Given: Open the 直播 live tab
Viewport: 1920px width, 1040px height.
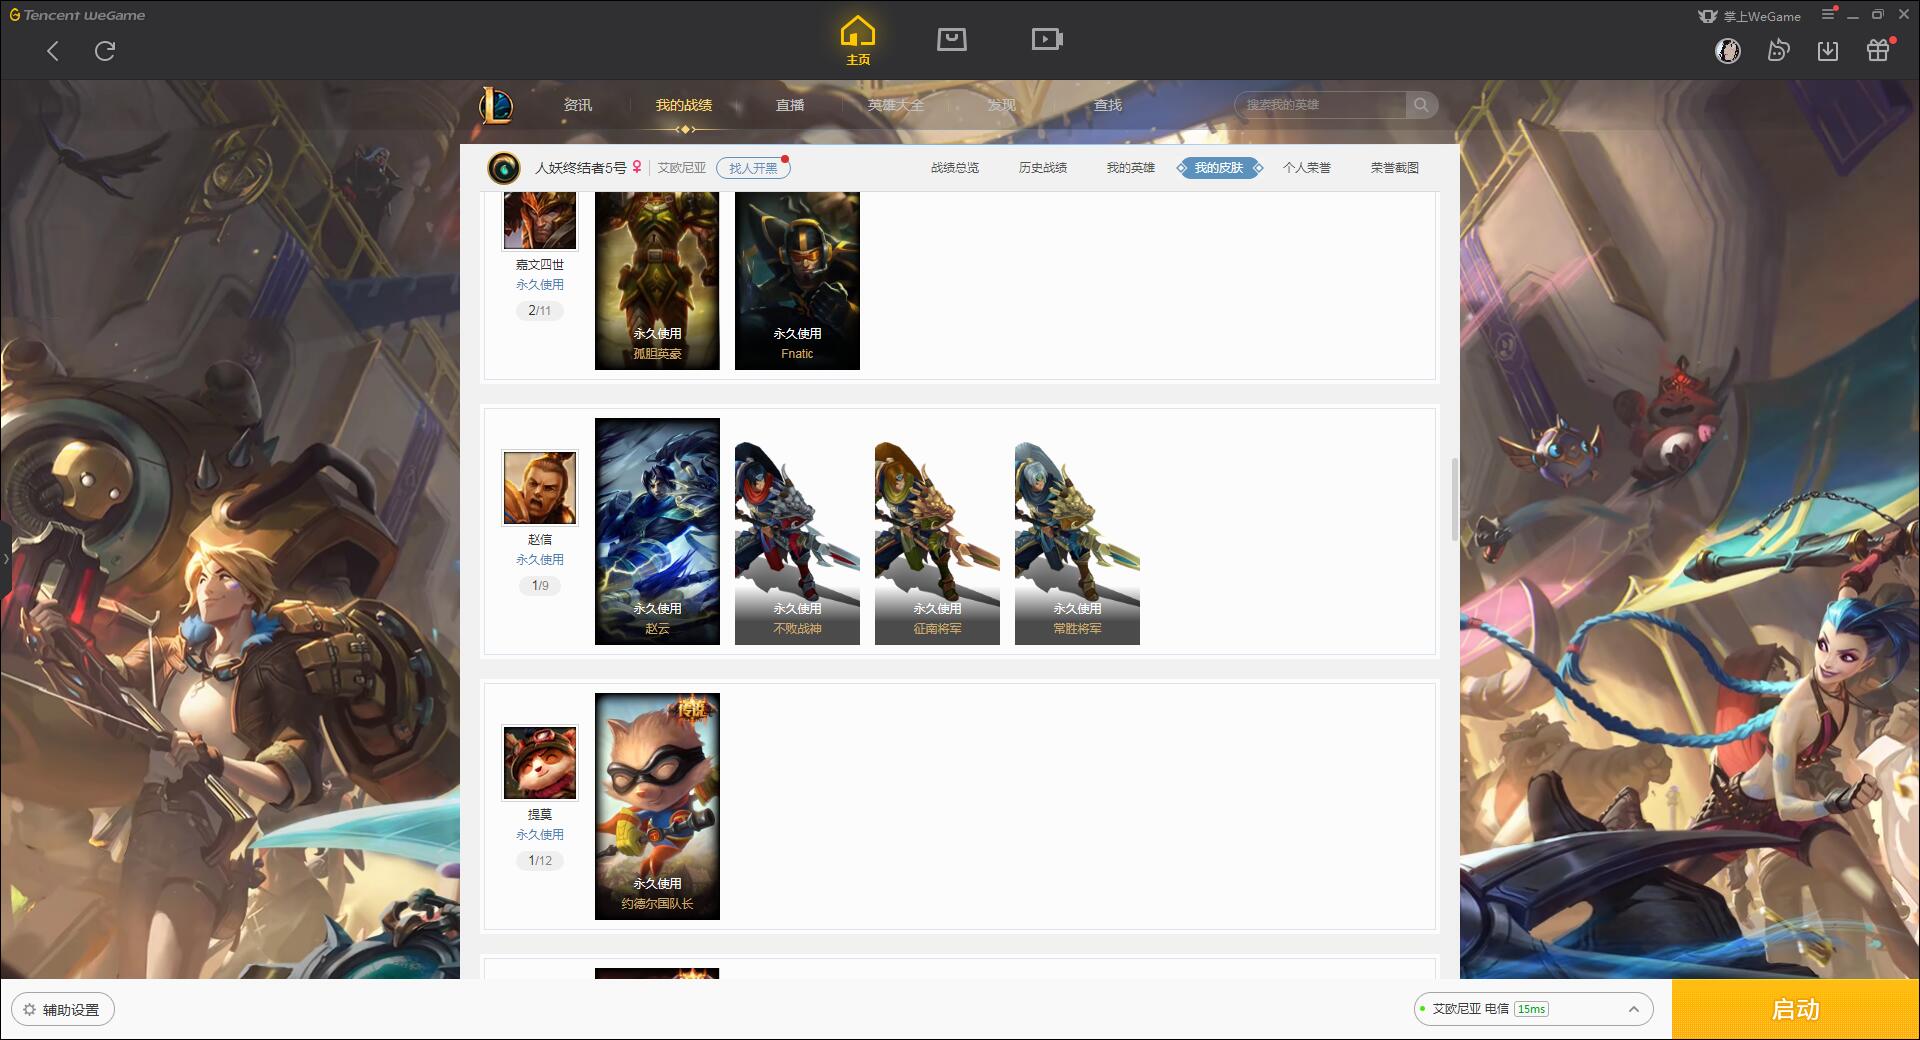Looking at the screenshot, I should click(790, 105).
